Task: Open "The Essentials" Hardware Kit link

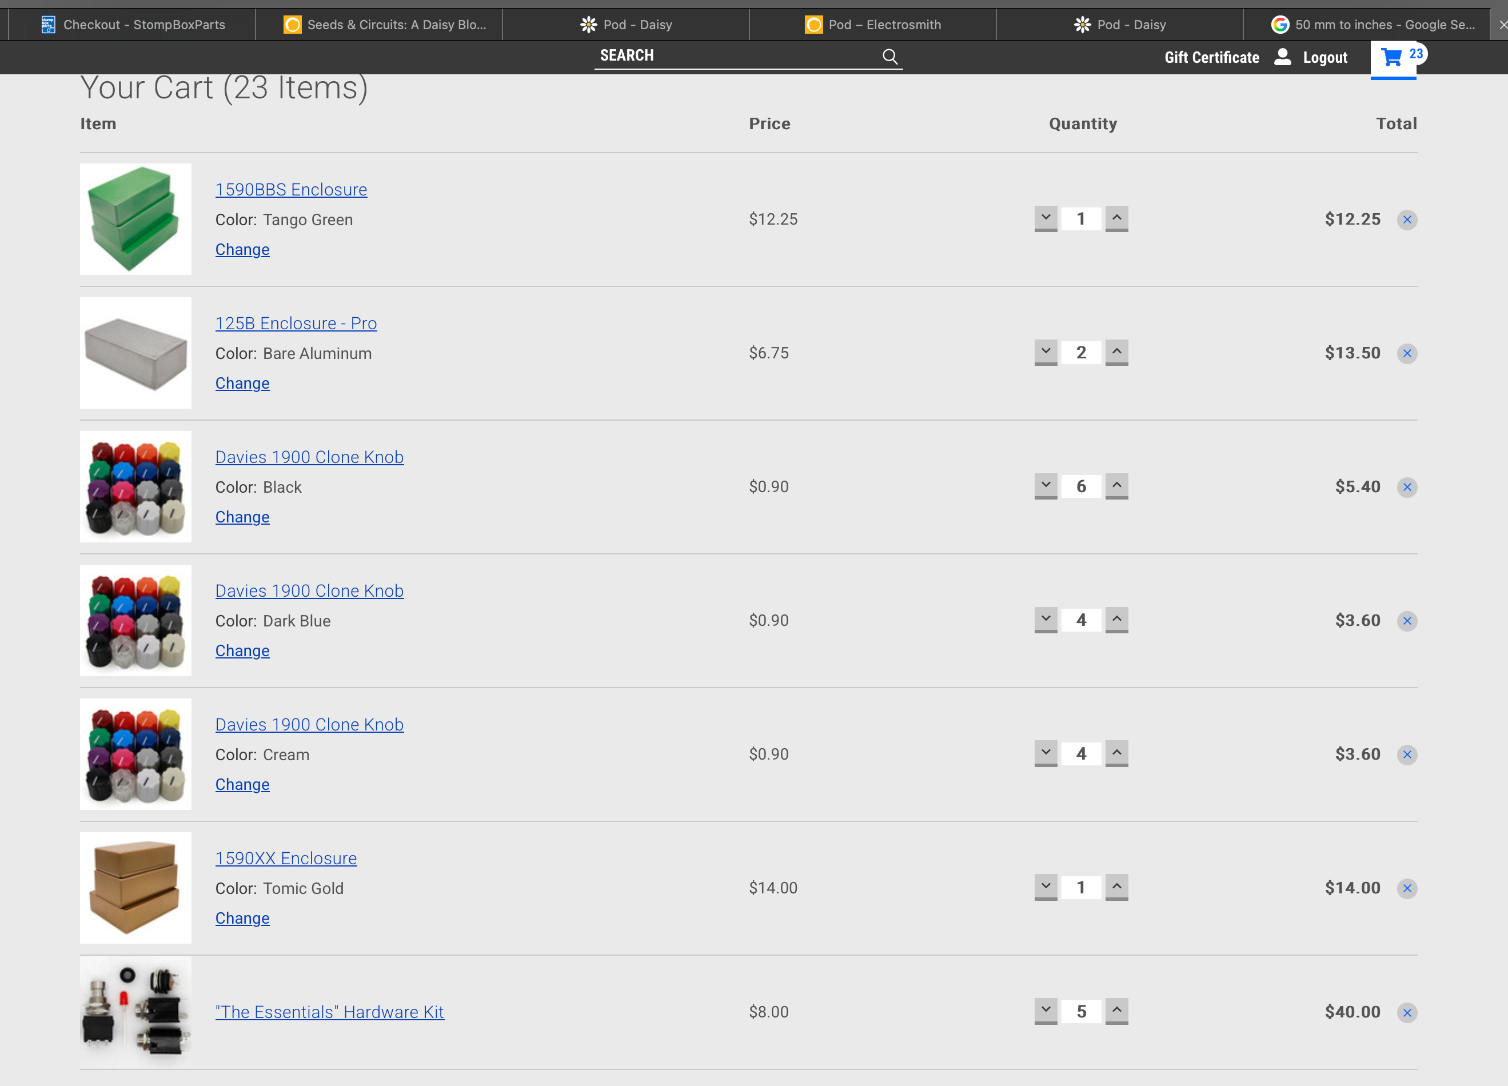Action: click(329, 1013)
